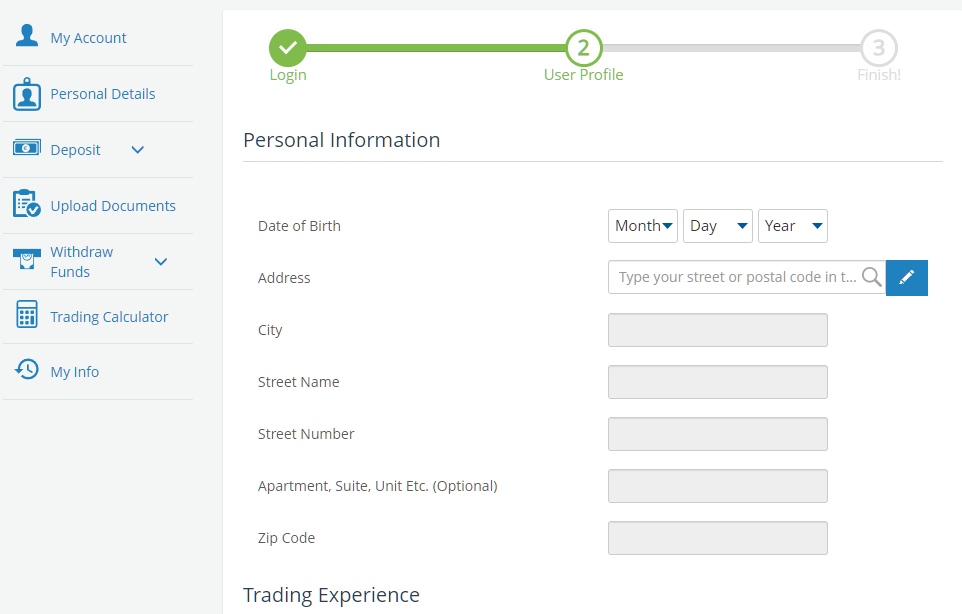The image size is (962, 614).
Task: Expand the Deposit menu chevron
Action: [x=137, y=150]
